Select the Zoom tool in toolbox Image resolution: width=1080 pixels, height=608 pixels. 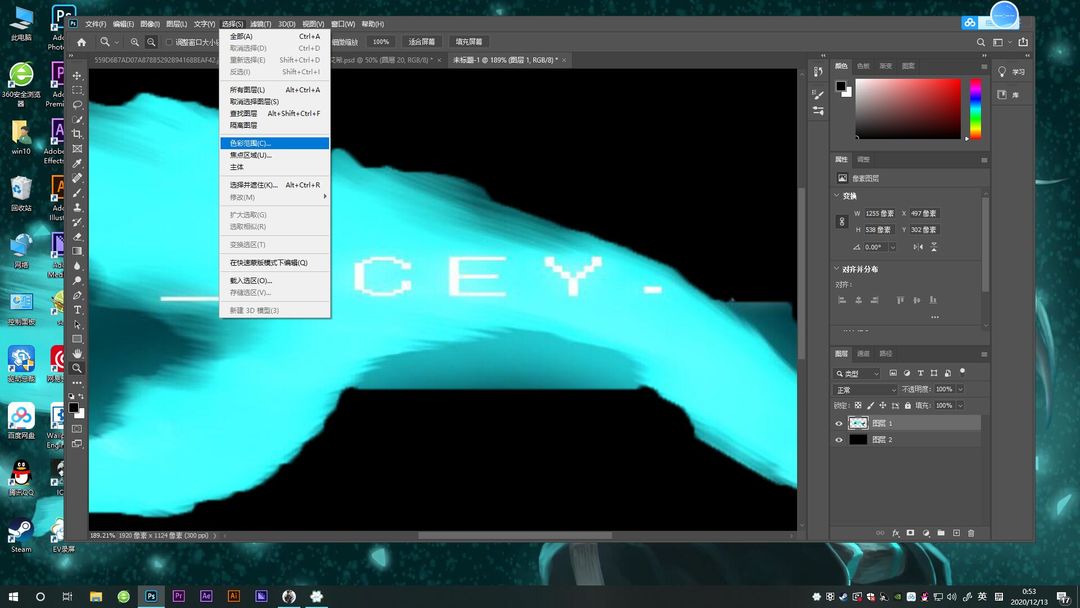point(77,368)
